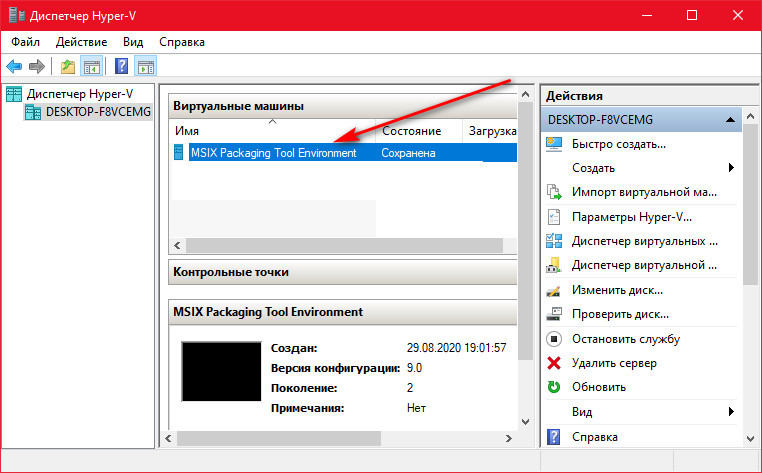Click the Справка question icon in actions
The image size is (762, 473).
(x=554, y=437)
